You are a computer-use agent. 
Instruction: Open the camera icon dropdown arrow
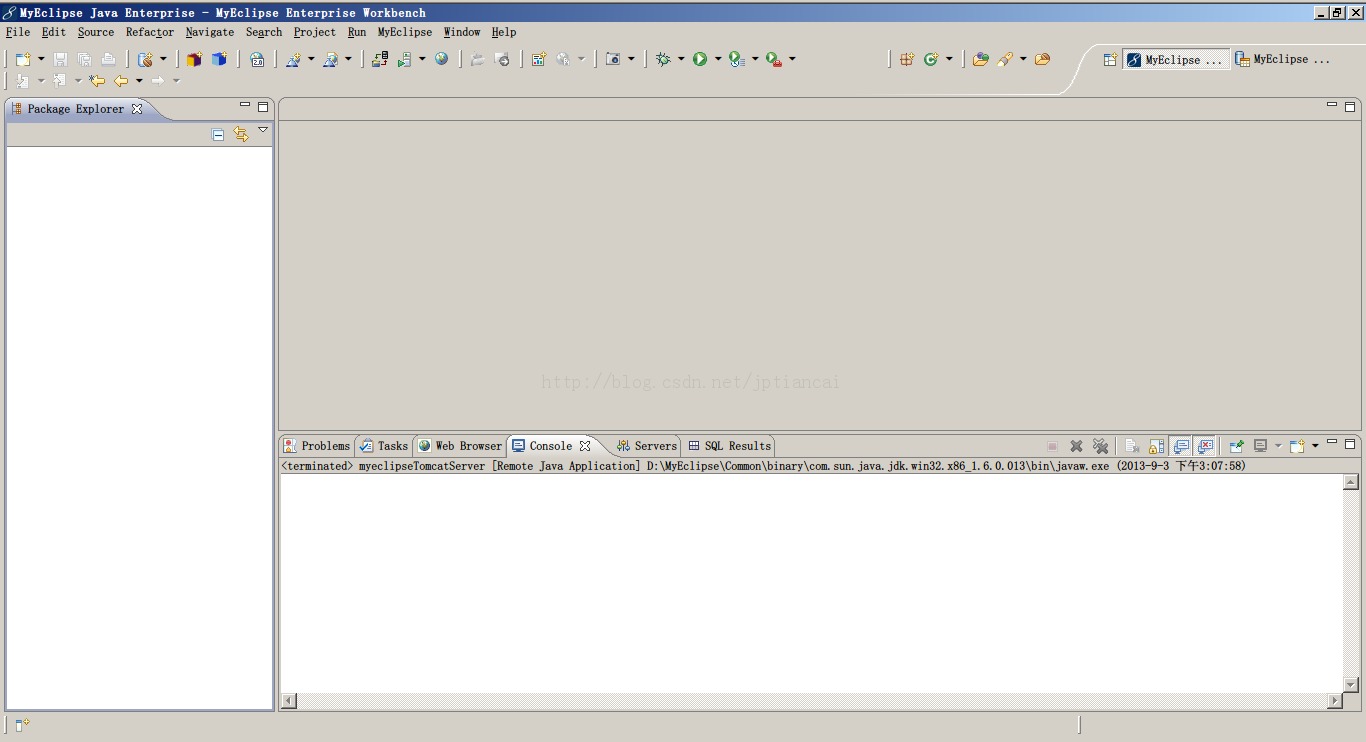(x=631, y=59)
